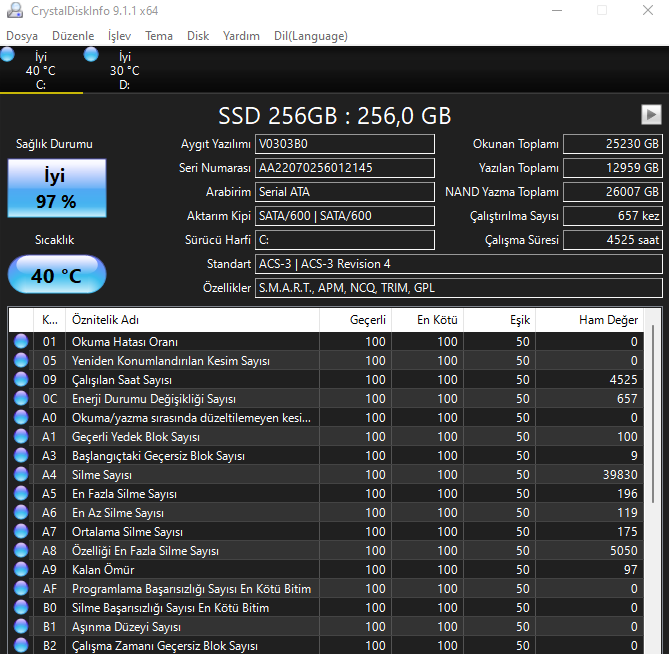
Task: Click status orb for attribute A9
Action: [x=21, y=570]
